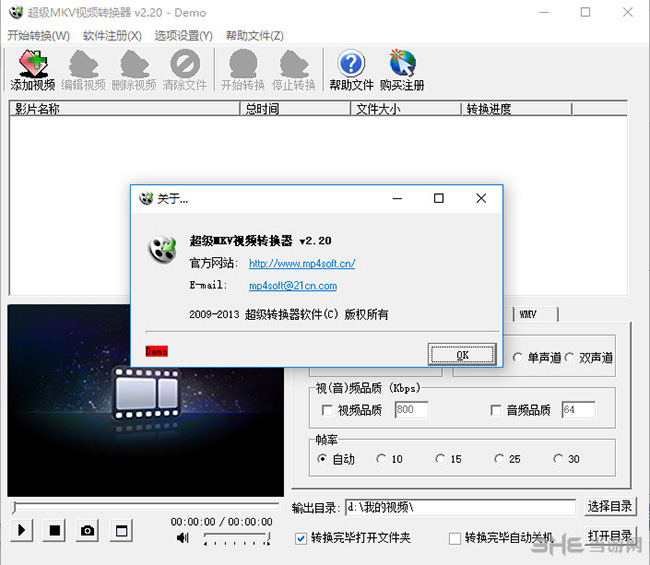Click the mp4soft@21cn.com email link
This screenshot has width=650, height=565.
(293, 286)
